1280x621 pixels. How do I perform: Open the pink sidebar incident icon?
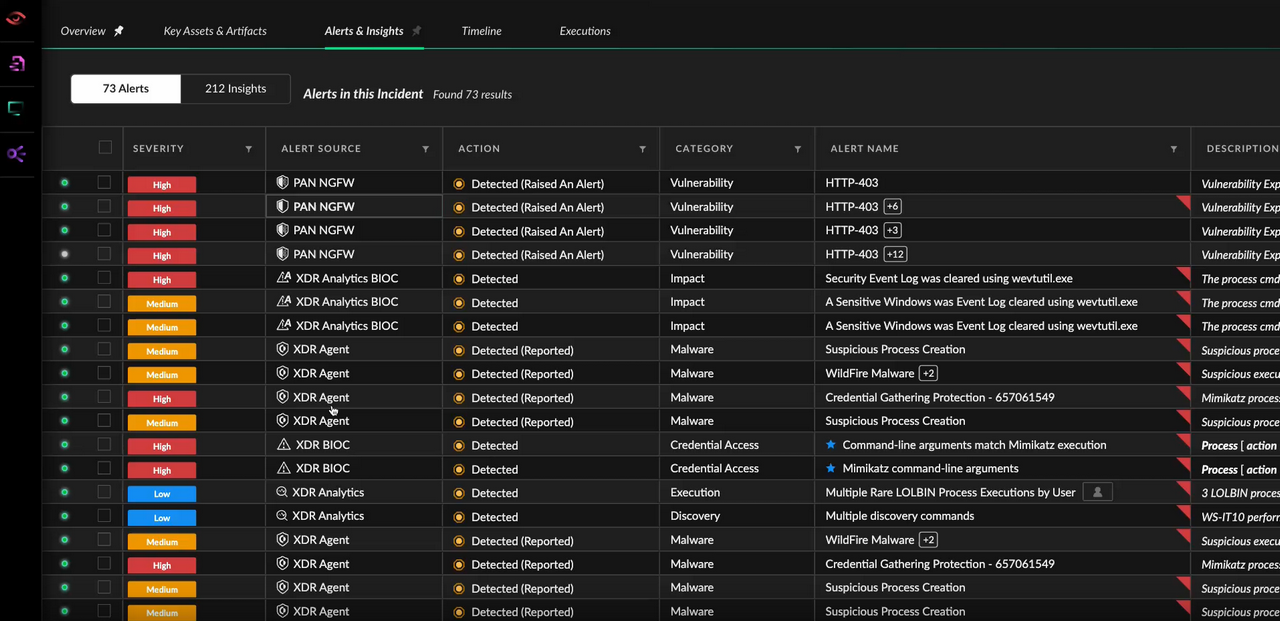coord(17,64)
